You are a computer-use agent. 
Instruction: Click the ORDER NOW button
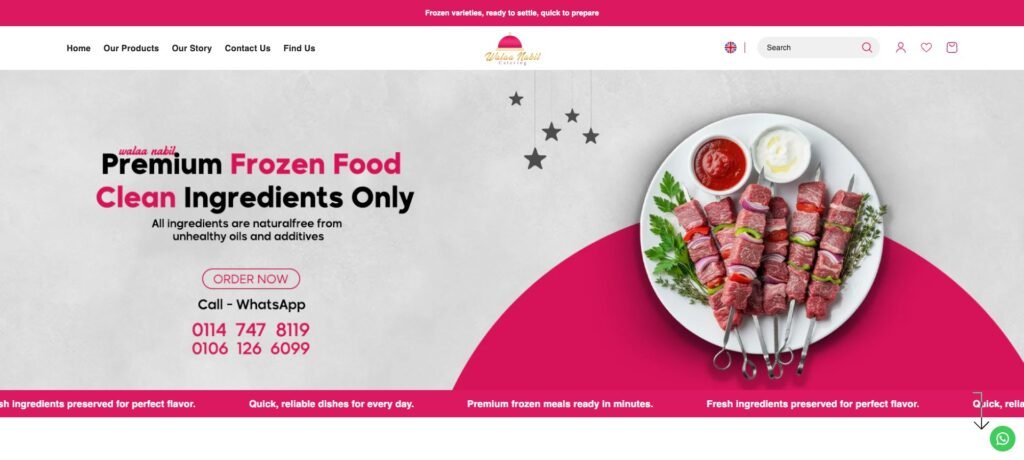(251, 279)
